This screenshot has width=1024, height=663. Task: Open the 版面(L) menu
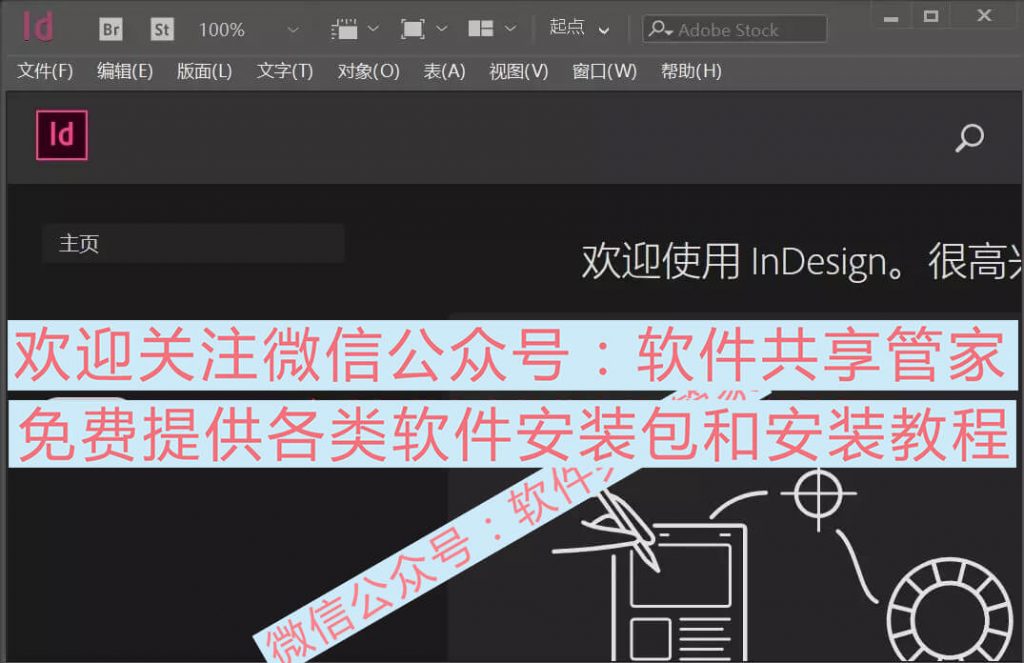coord(204,71)
